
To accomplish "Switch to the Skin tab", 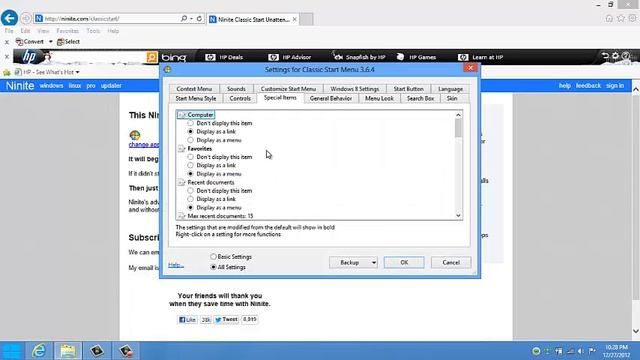I will tap(452, 98).
